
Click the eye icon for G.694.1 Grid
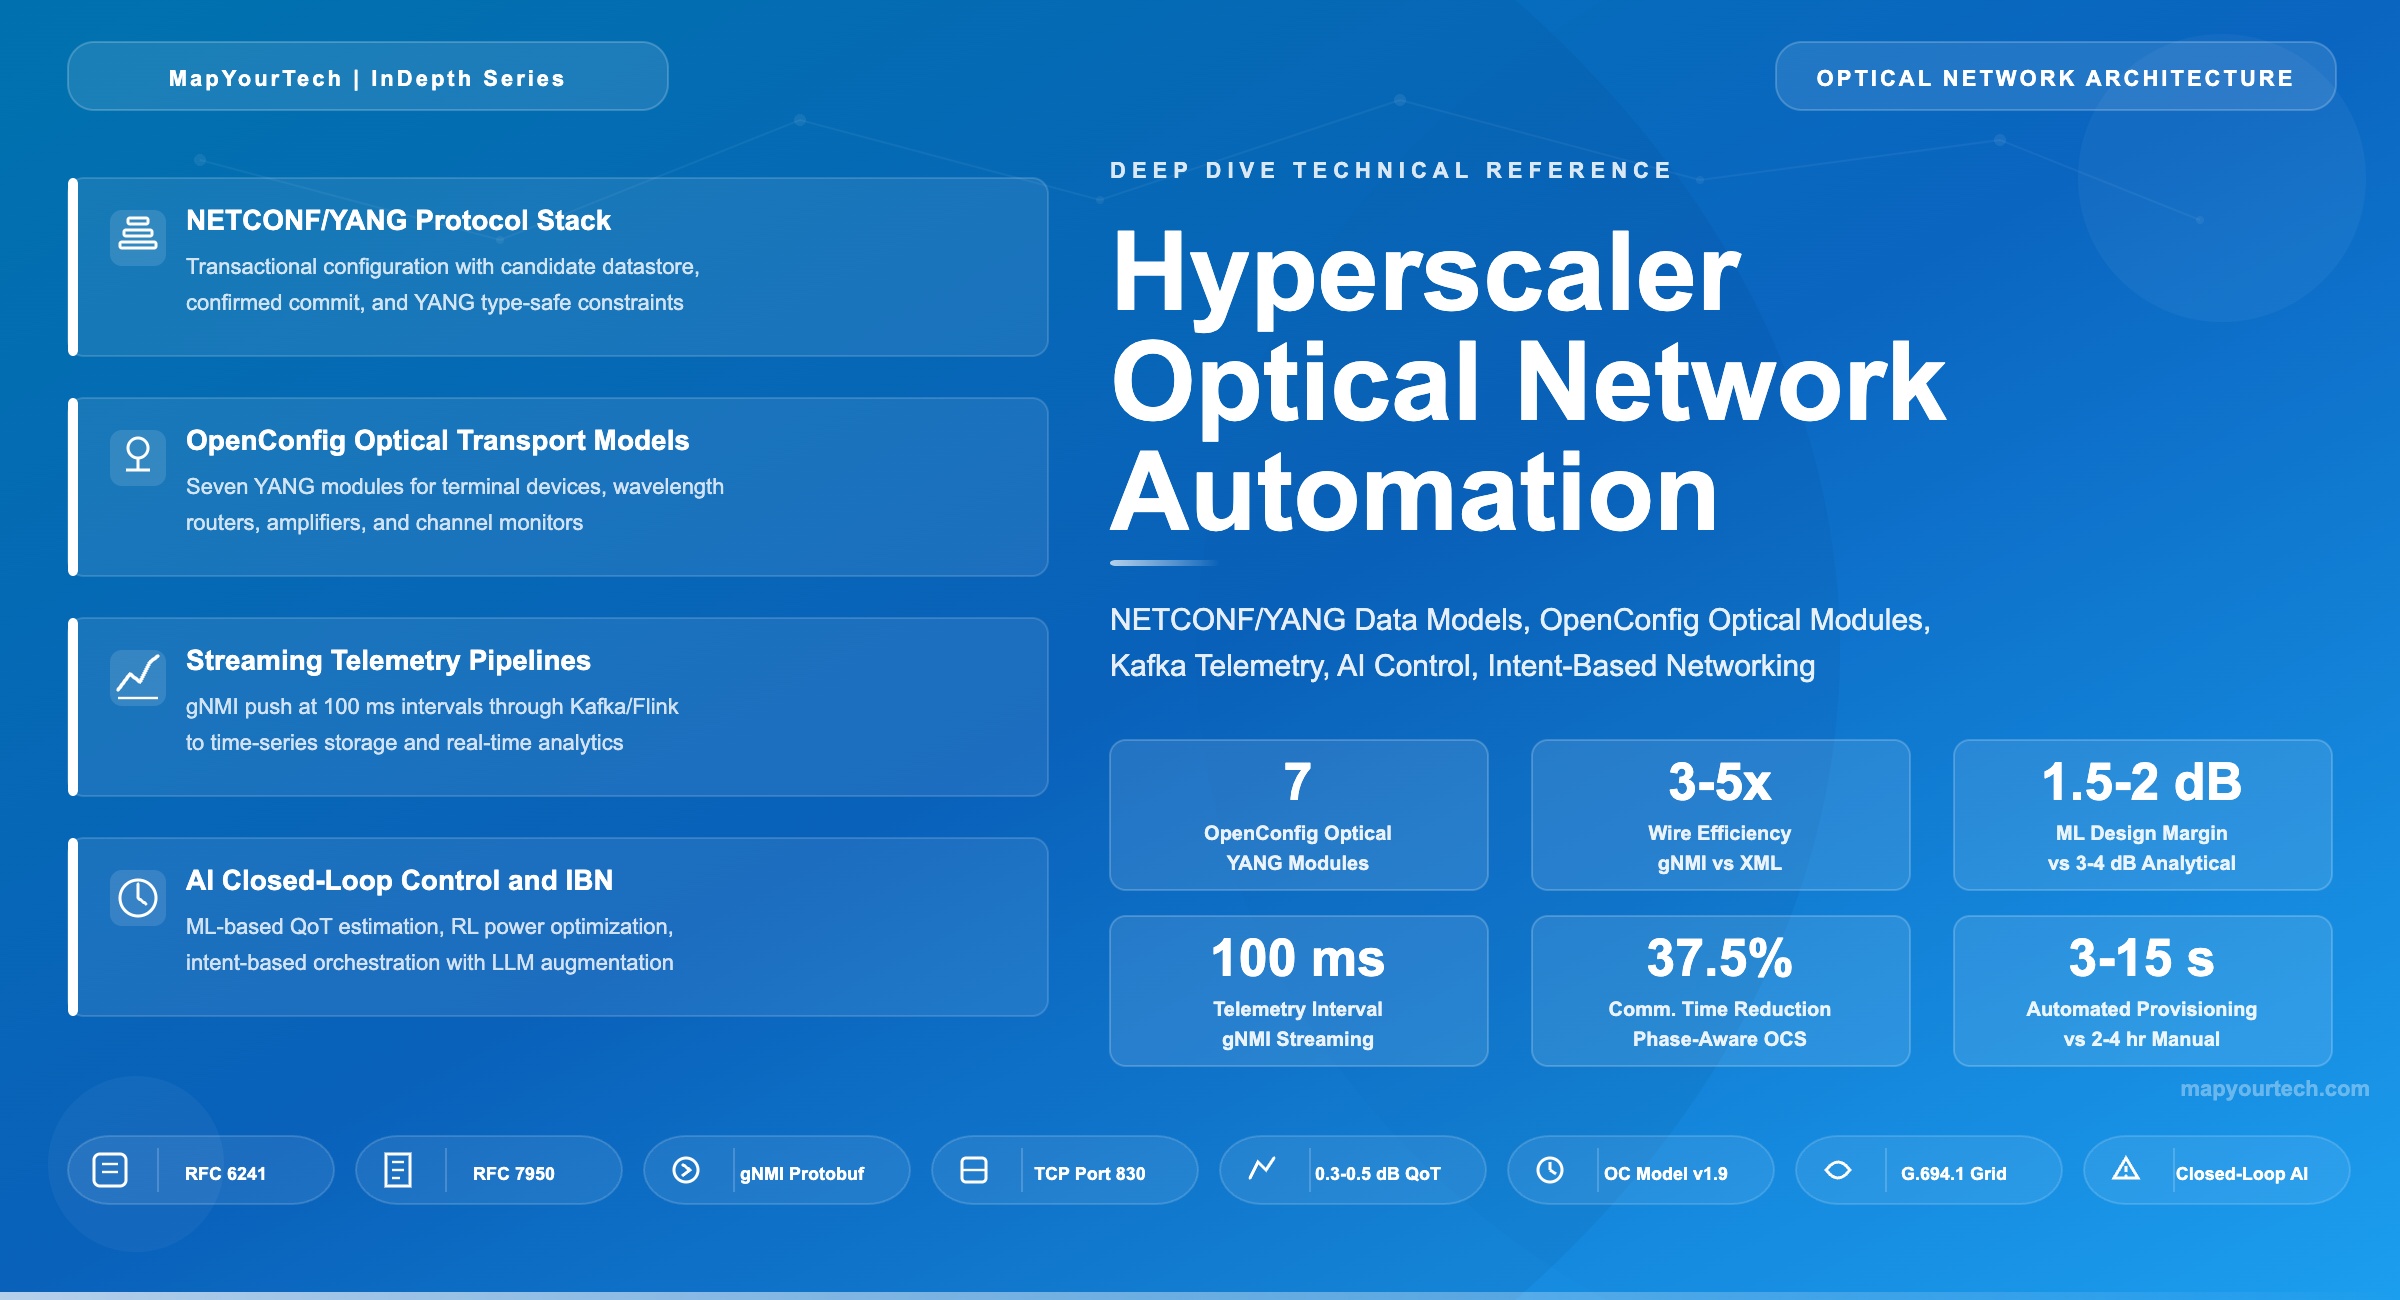point(1838,1170)
